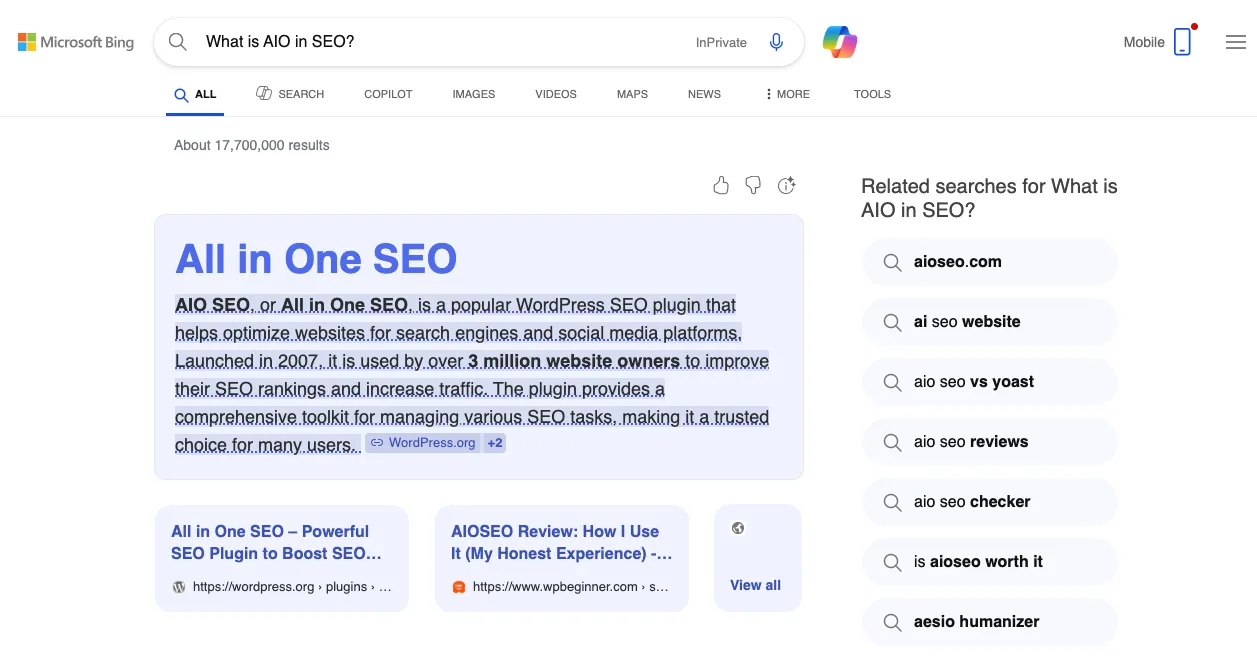Viewport: 1257px width, 658px height.
Task: Toggle Mobile view phone icon
Action: [1183, 42]
